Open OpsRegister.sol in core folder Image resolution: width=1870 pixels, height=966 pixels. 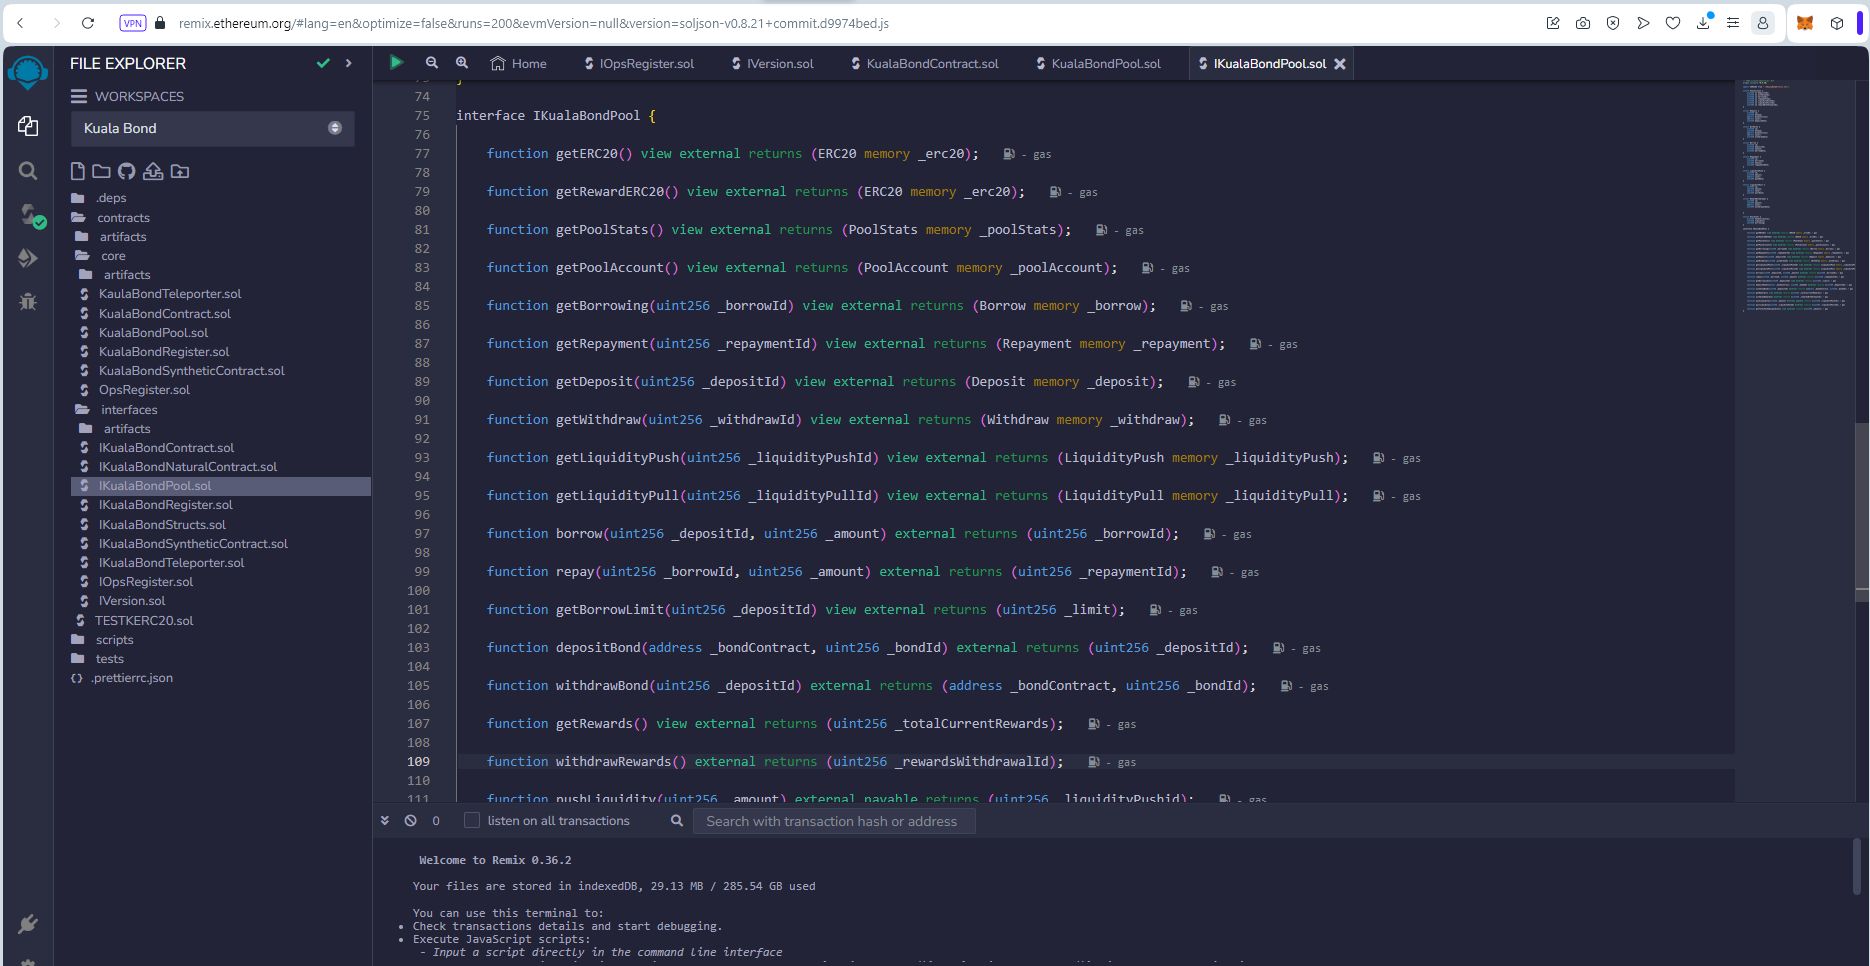pos(144,390)
